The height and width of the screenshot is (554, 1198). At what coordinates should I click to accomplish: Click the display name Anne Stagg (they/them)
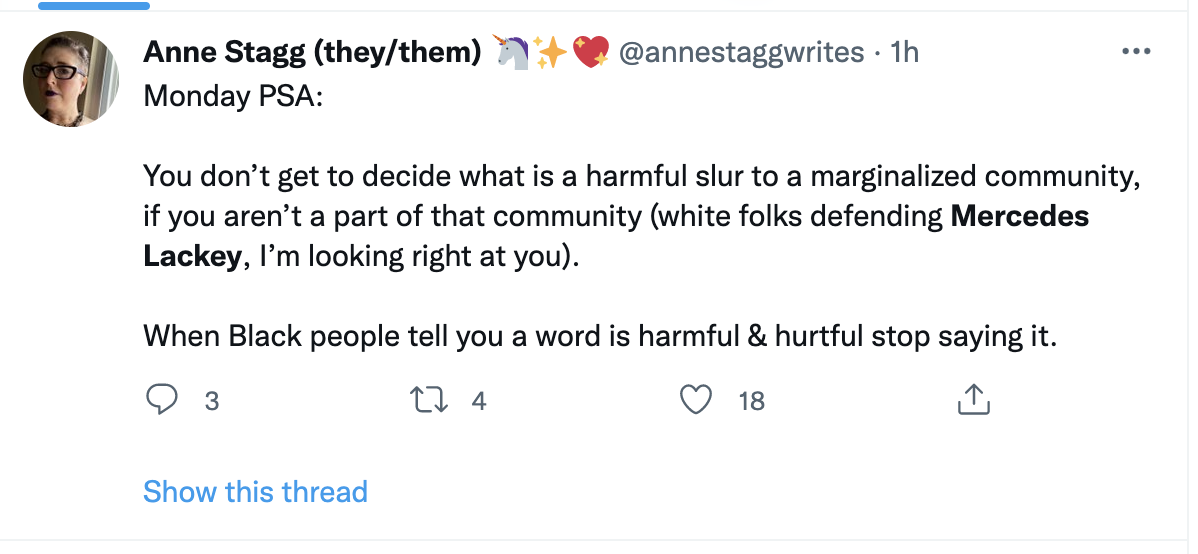[313, 52]
